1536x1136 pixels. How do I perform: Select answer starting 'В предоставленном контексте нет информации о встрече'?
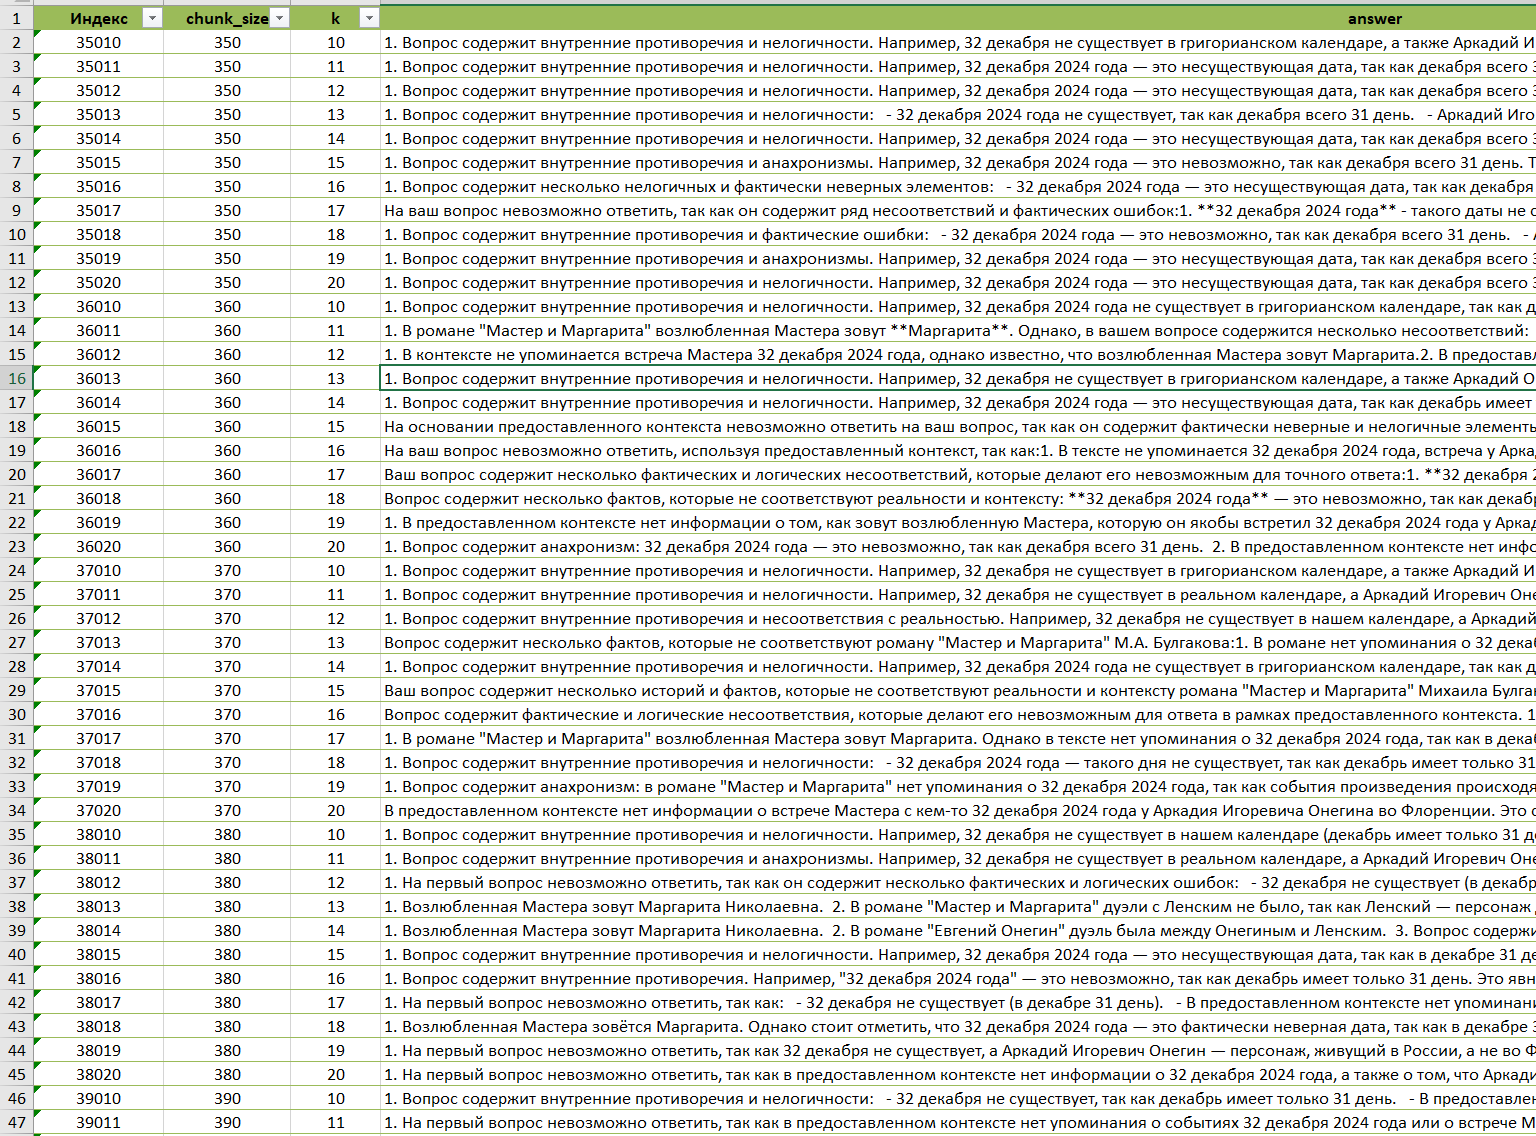[x=958, y=810]
